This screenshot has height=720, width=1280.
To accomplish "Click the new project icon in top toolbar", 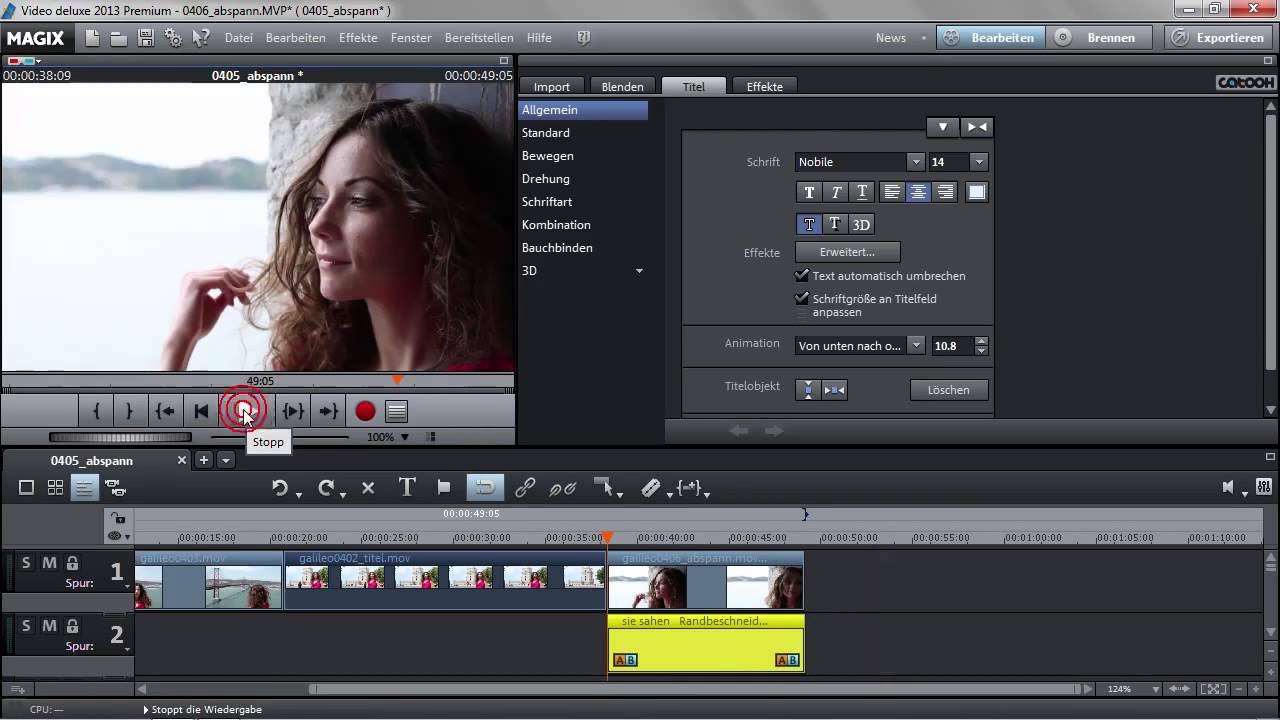I will [x=92, y=38].
